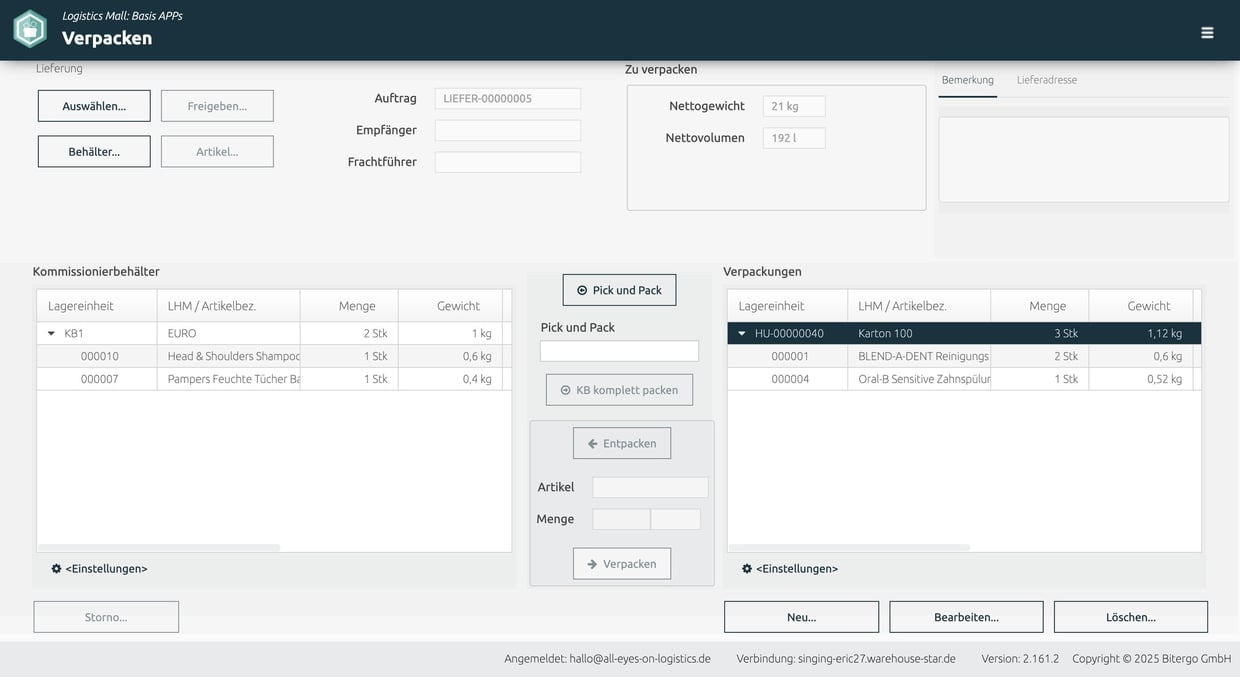Click Verpackungen horizontal scrollbar
The height and width of the screenshot is (677, 1240).
pos(849,548)
